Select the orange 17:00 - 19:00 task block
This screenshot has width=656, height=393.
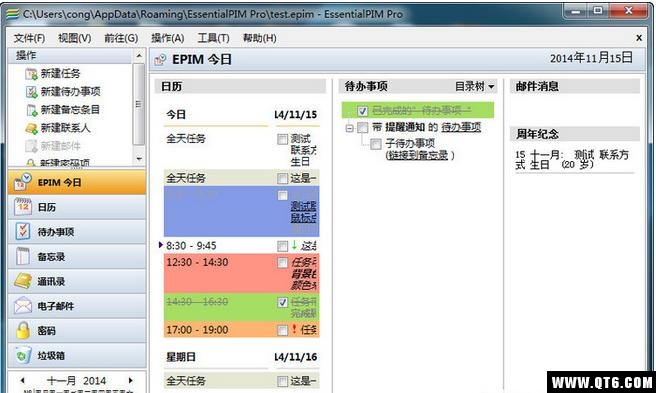(241, 329)
